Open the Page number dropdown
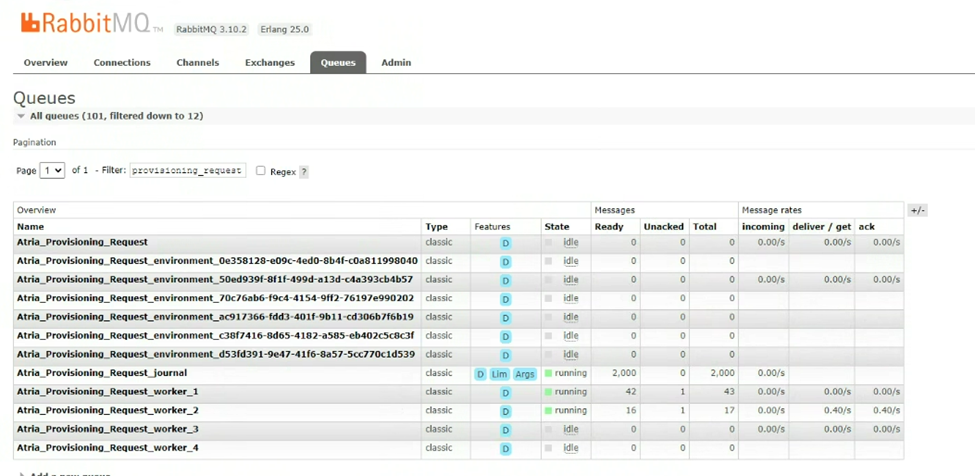This screenshot has height=476, width=975. pyautogui.click(x=52, y=171)
